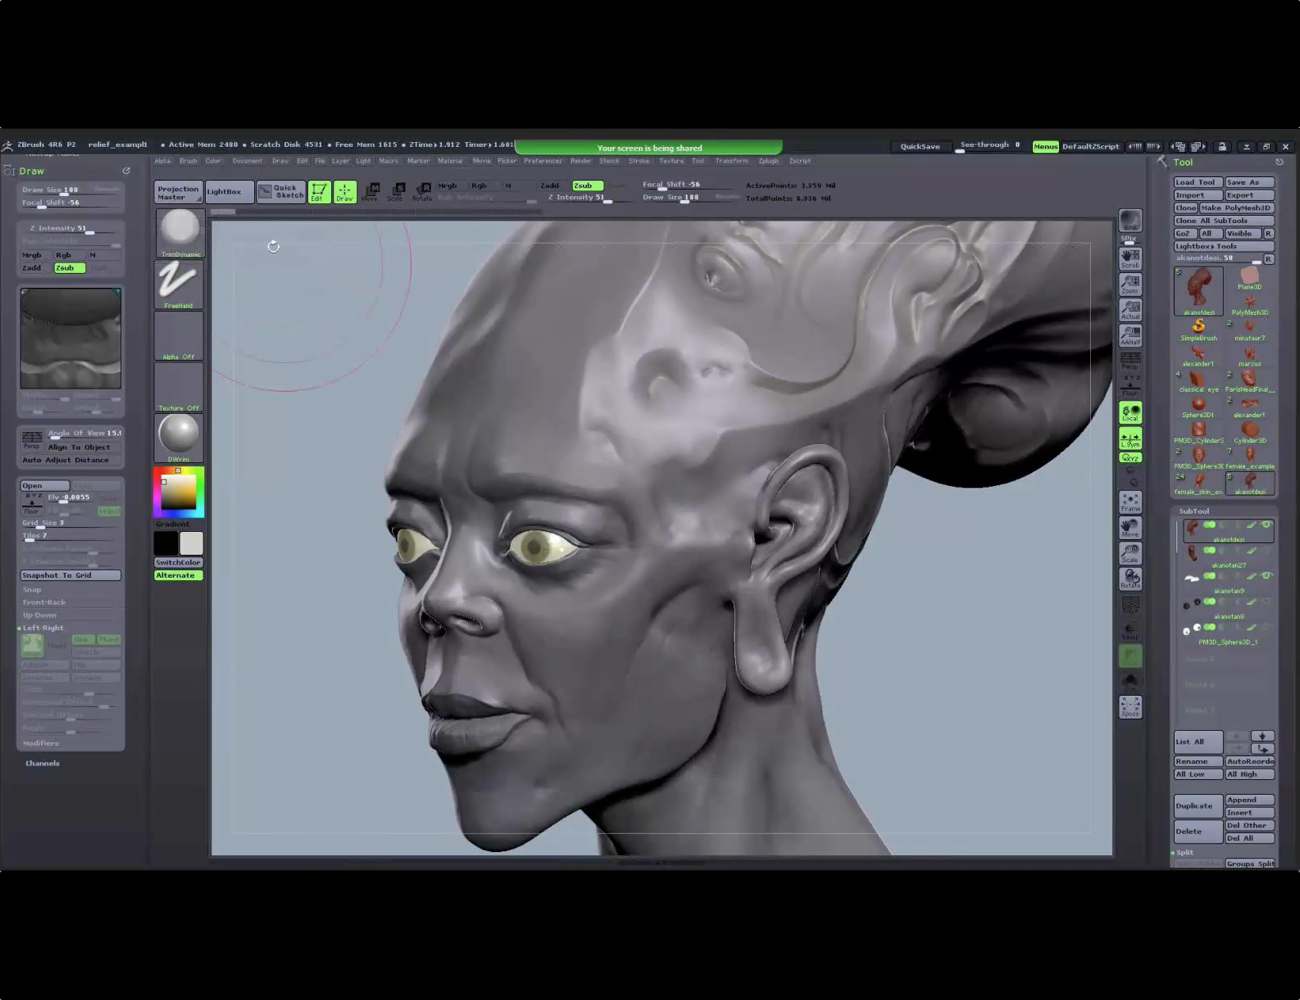Select the PolyMesh3D star tool thumbnail
Image resolution: width=1300 pixels, height=1000 pixels.
tap(1250, 304)
